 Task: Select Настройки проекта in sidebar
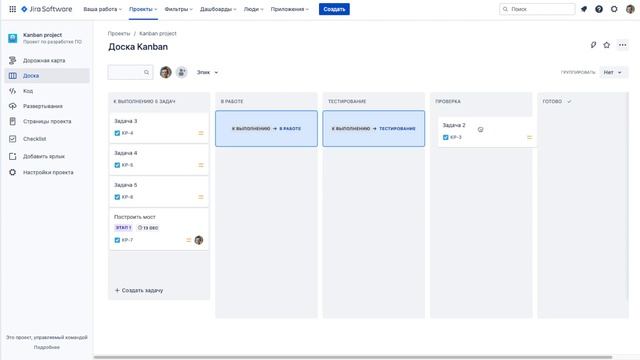[48, 172]
